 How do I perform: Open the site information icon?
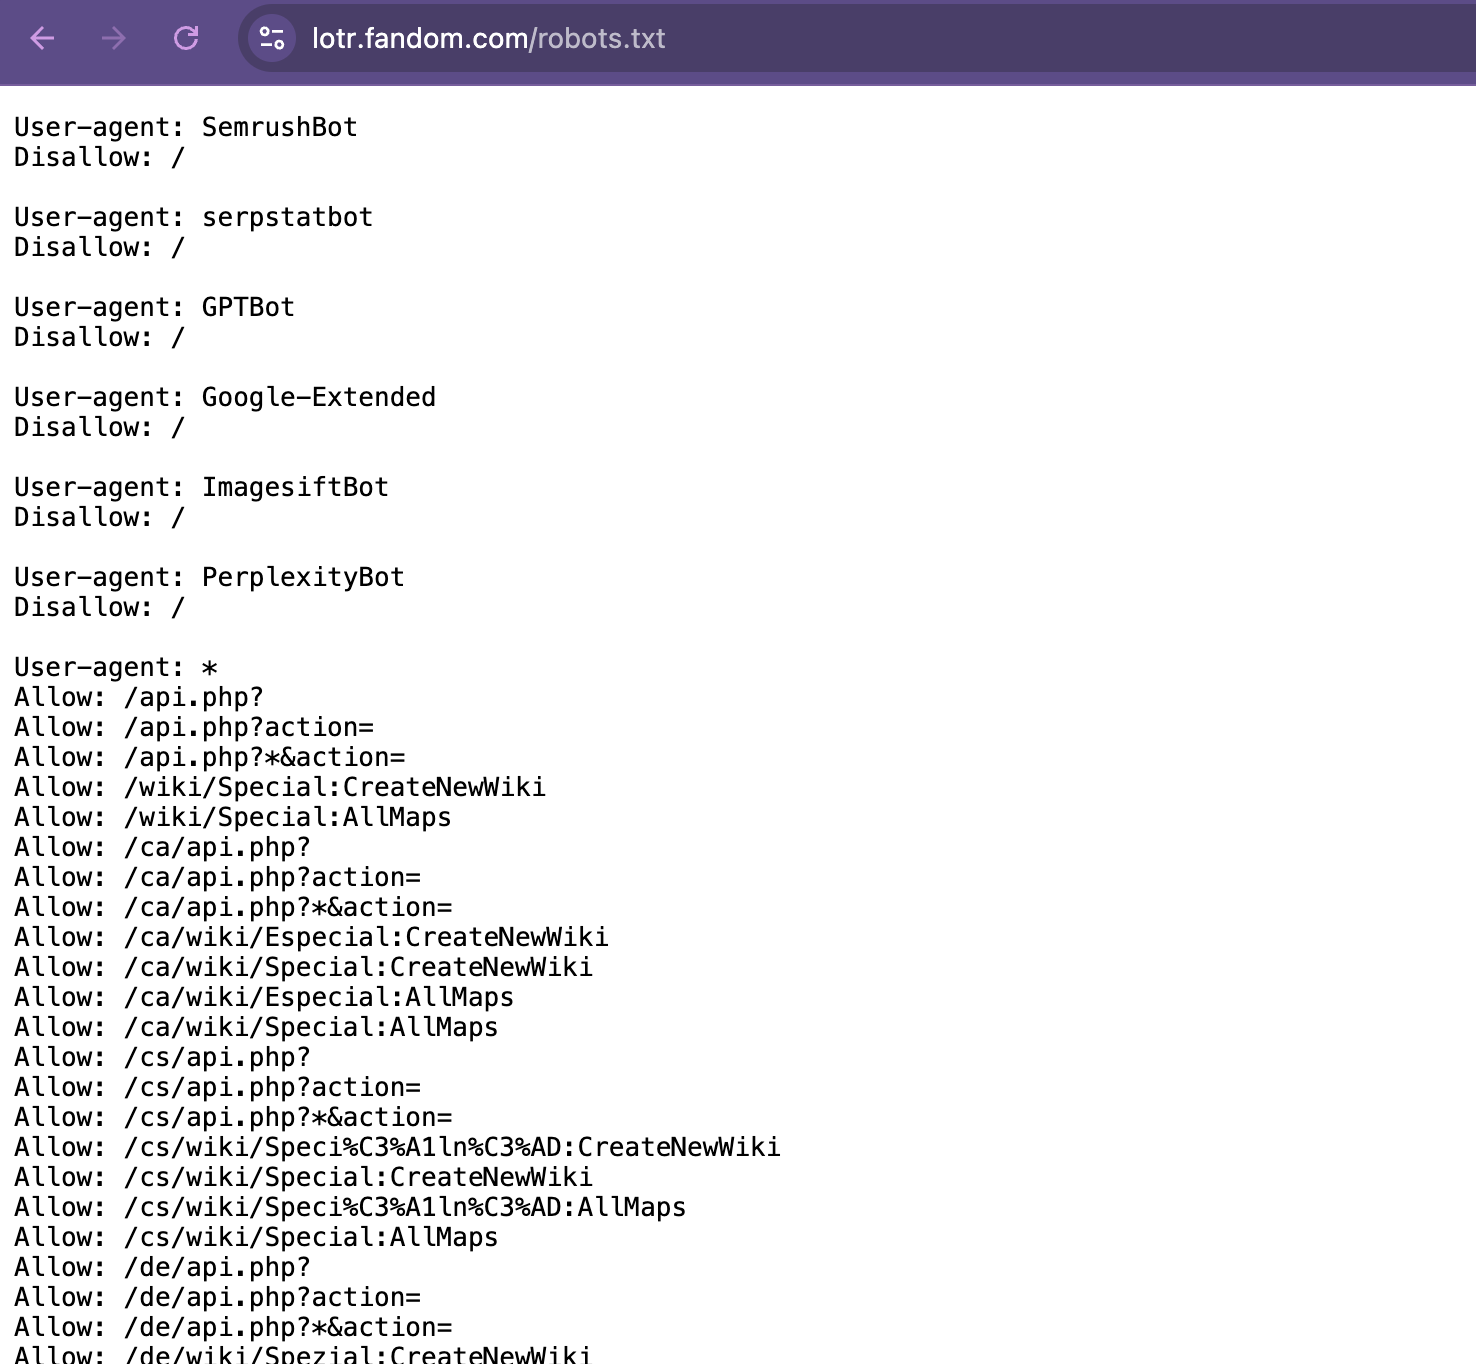point(272,39)
